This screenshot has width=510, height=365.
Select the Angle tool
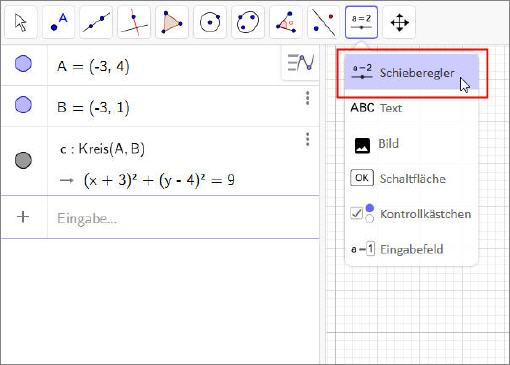tap(286, 23)
